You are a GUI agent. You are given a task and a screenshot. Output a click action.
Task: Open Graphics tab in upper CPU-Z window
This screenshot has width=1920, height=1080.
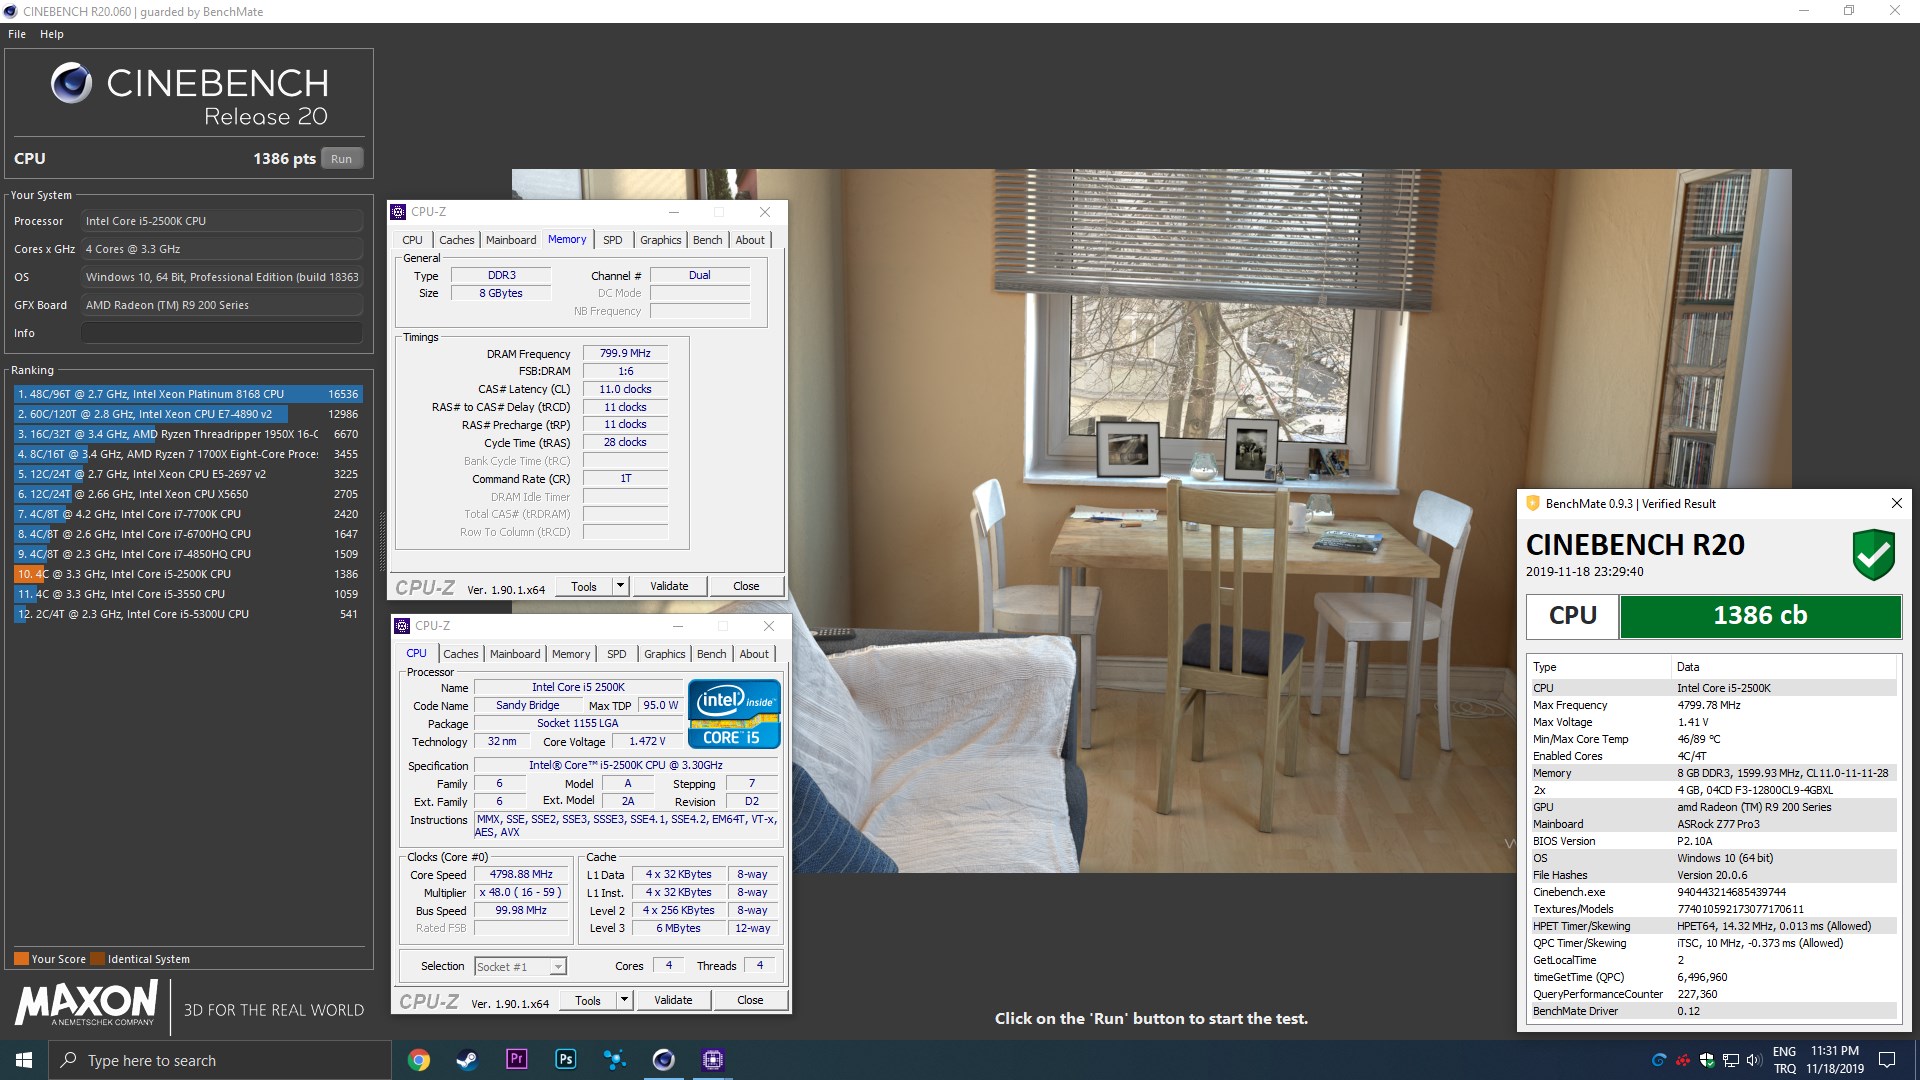pos(660,240)
